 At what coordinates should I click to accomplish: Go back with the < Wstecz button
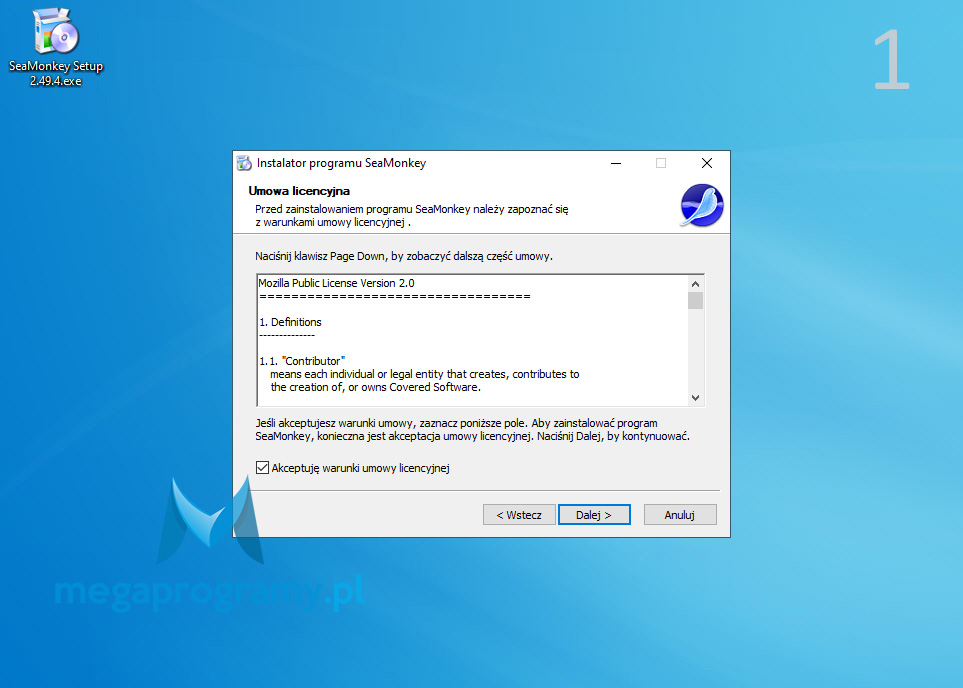point(519,515)
